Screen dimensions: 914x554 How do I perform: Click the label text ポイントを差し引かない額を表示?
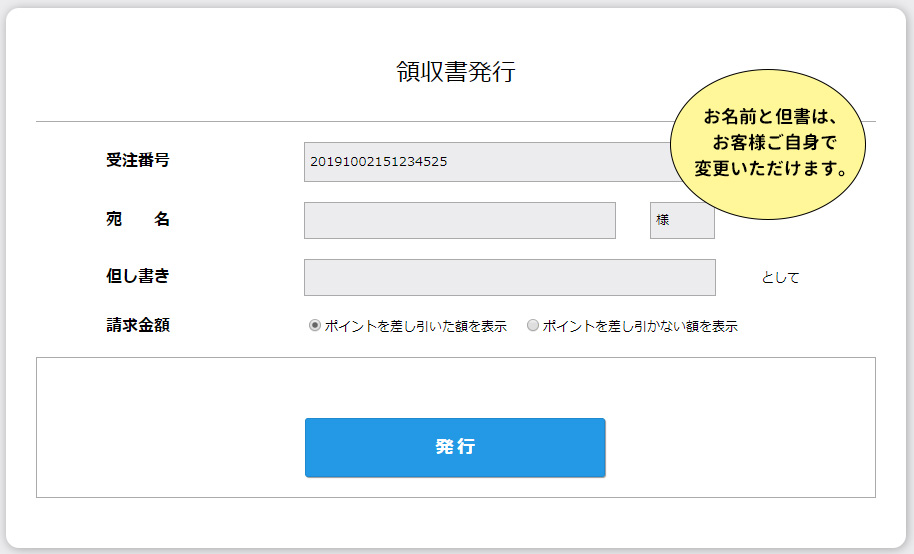[640, 326]
